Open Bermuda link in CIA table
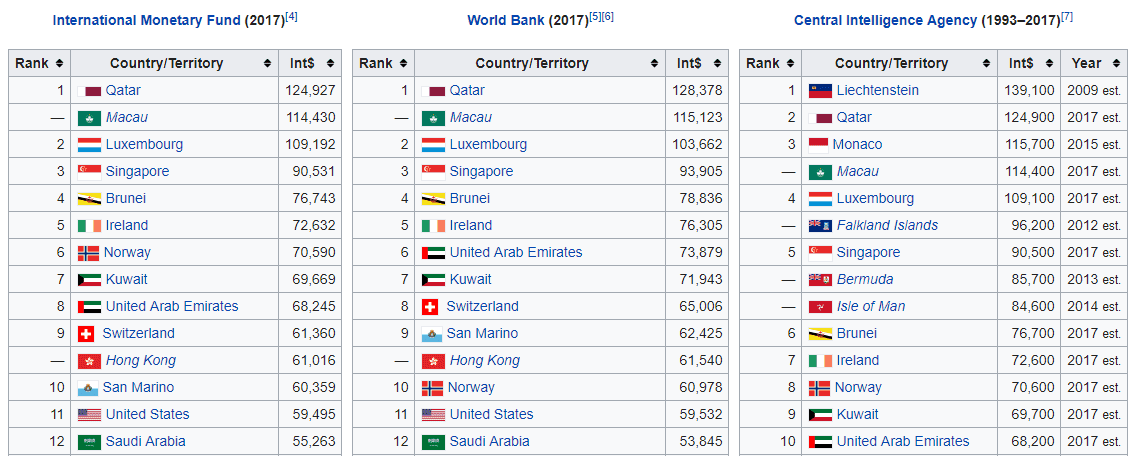 (865, 280)
